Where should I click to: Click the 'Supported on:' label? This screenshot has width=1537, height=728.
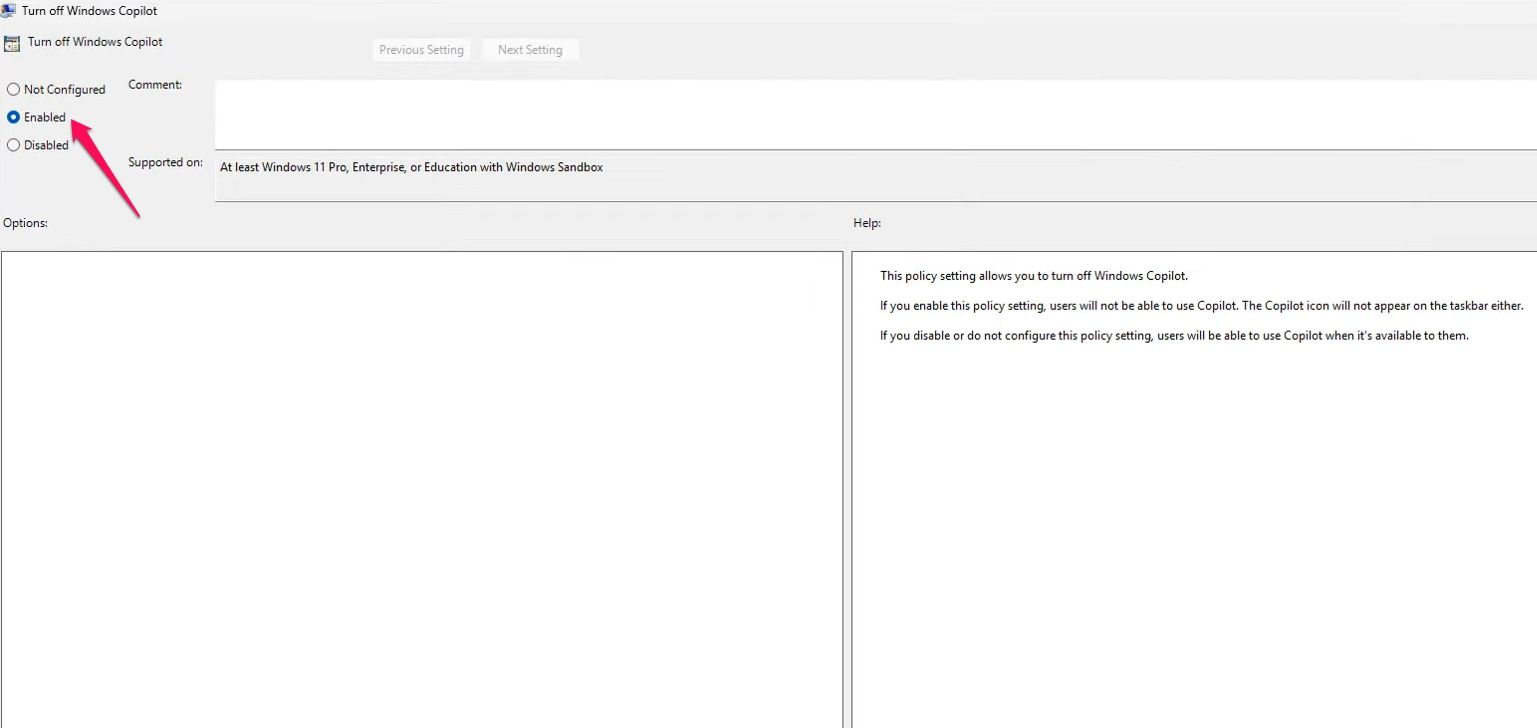coord(166,162)
